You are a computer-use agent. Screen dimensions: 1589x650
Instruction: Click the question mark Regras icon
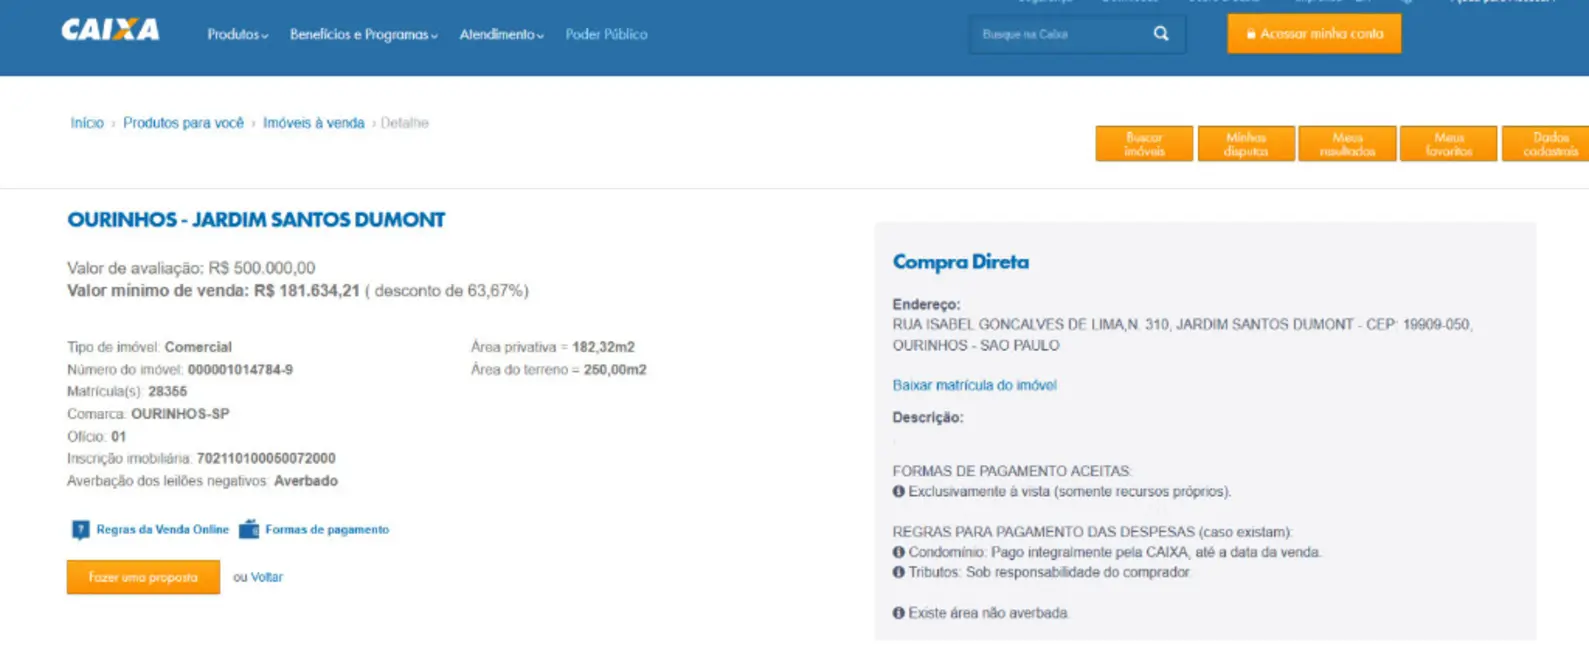80,530
